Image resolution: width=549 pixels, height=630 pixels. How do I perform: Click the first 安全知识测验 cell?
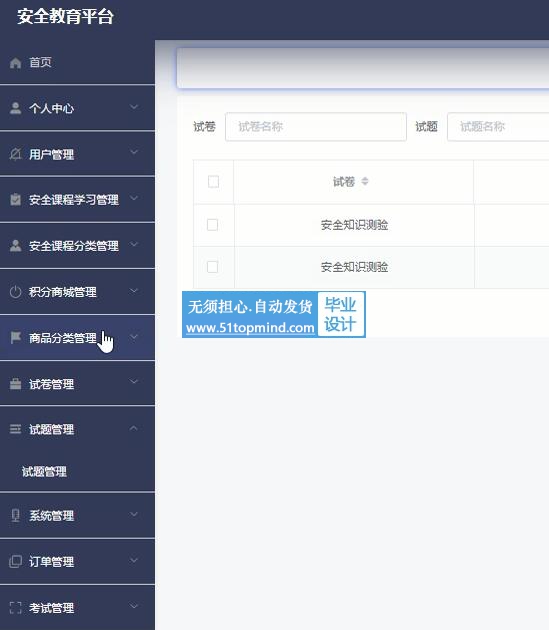click(x=354, y=225)
